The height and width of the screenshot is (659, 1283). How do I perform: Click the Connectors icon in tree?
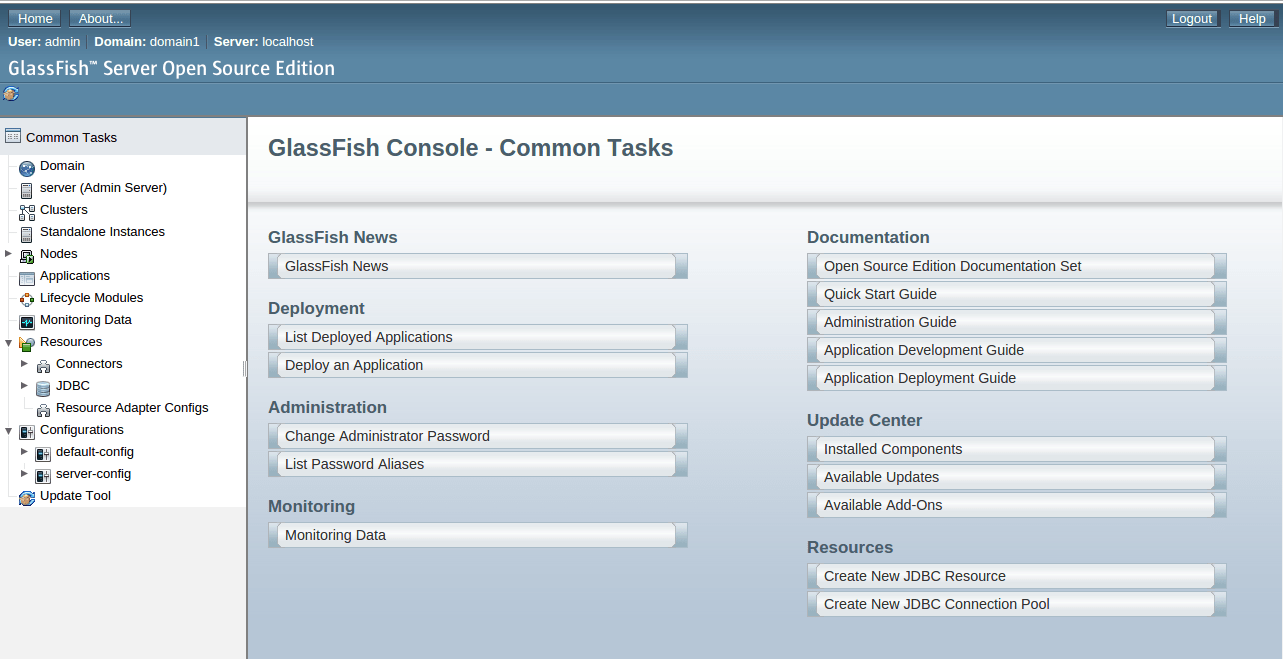(x=43, y=366)
